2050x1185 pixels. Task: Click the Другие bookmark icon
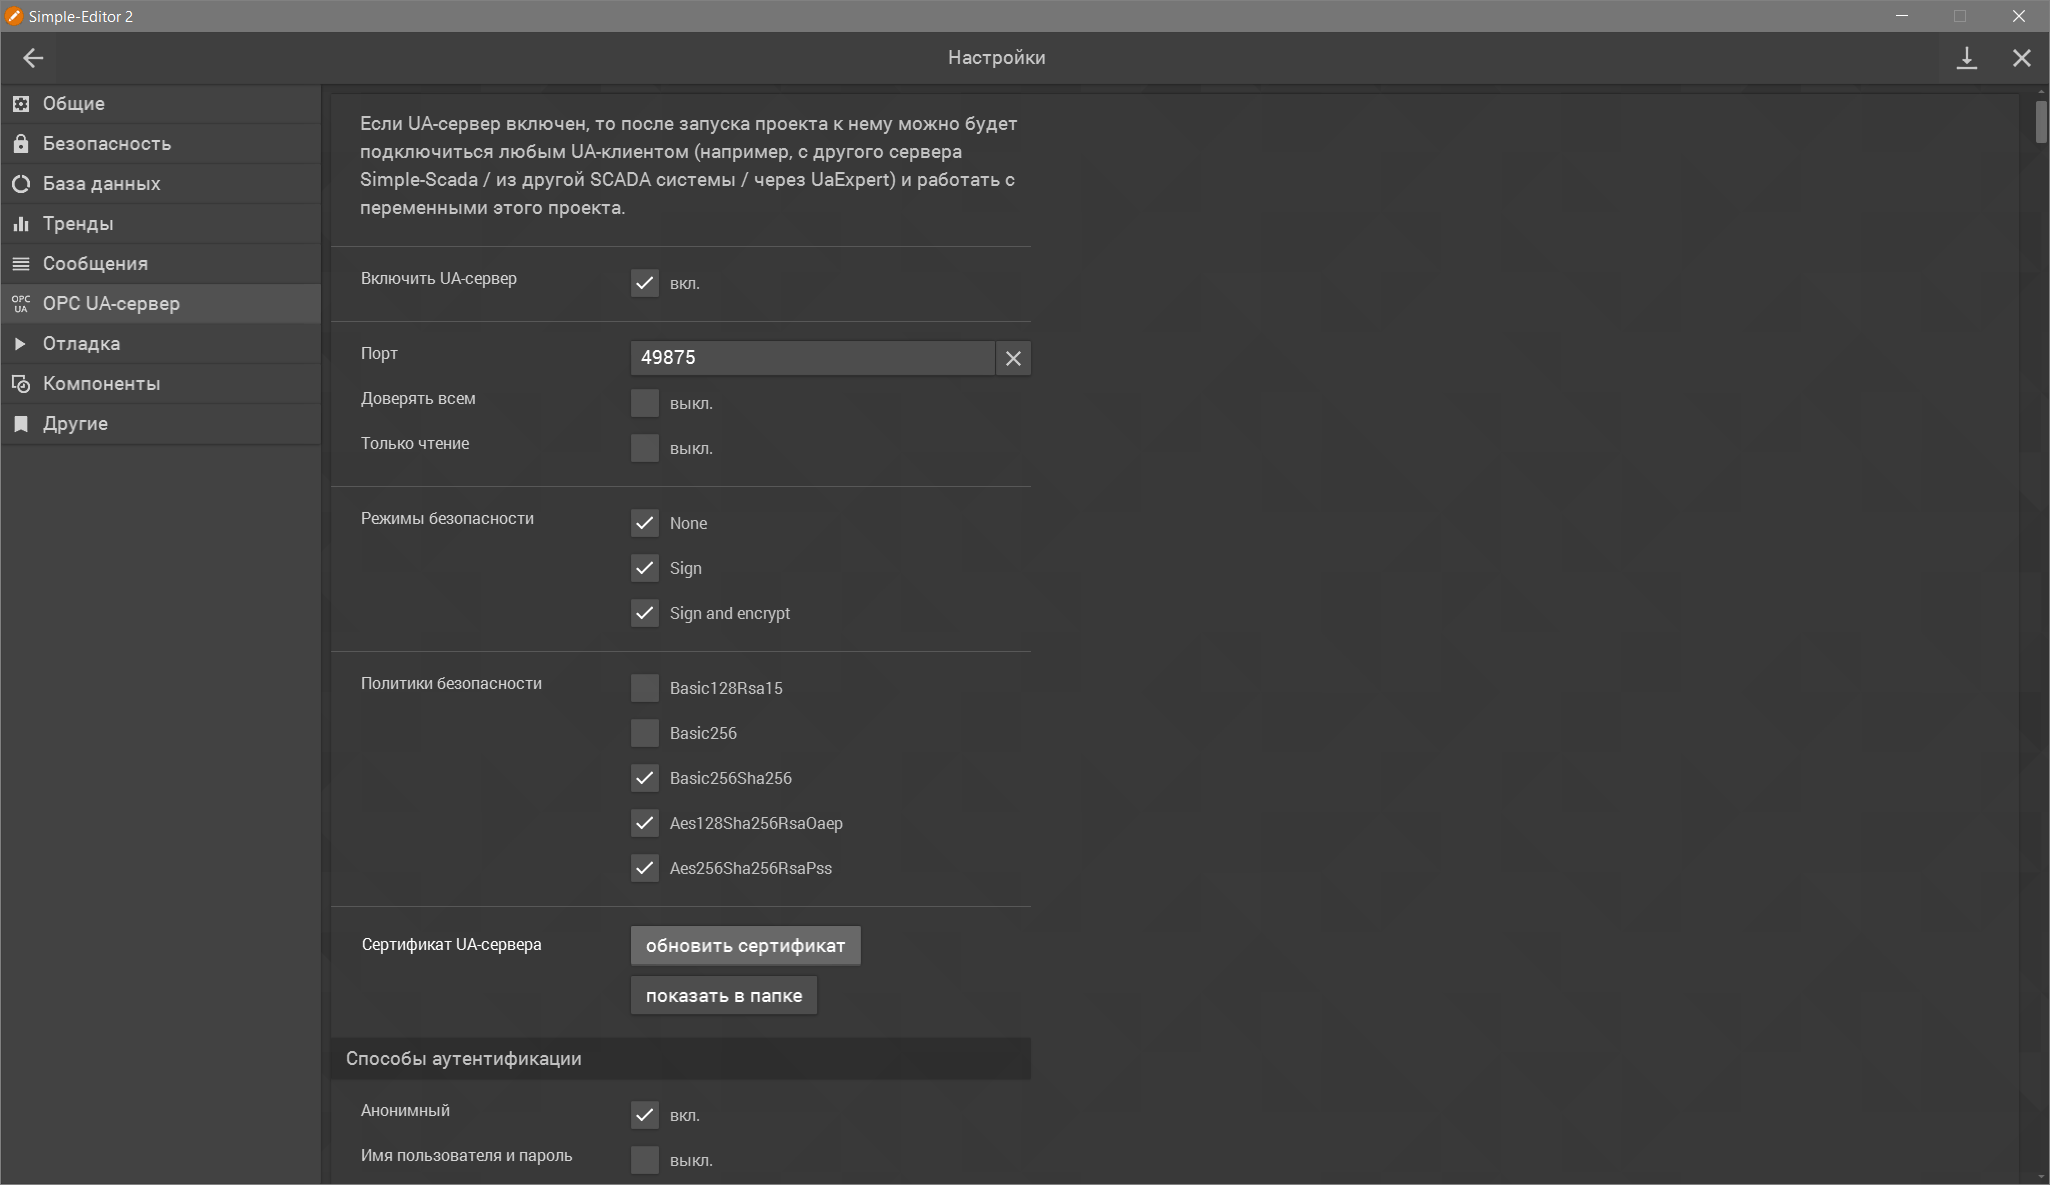pyautogui.click(x=21, y=423)
